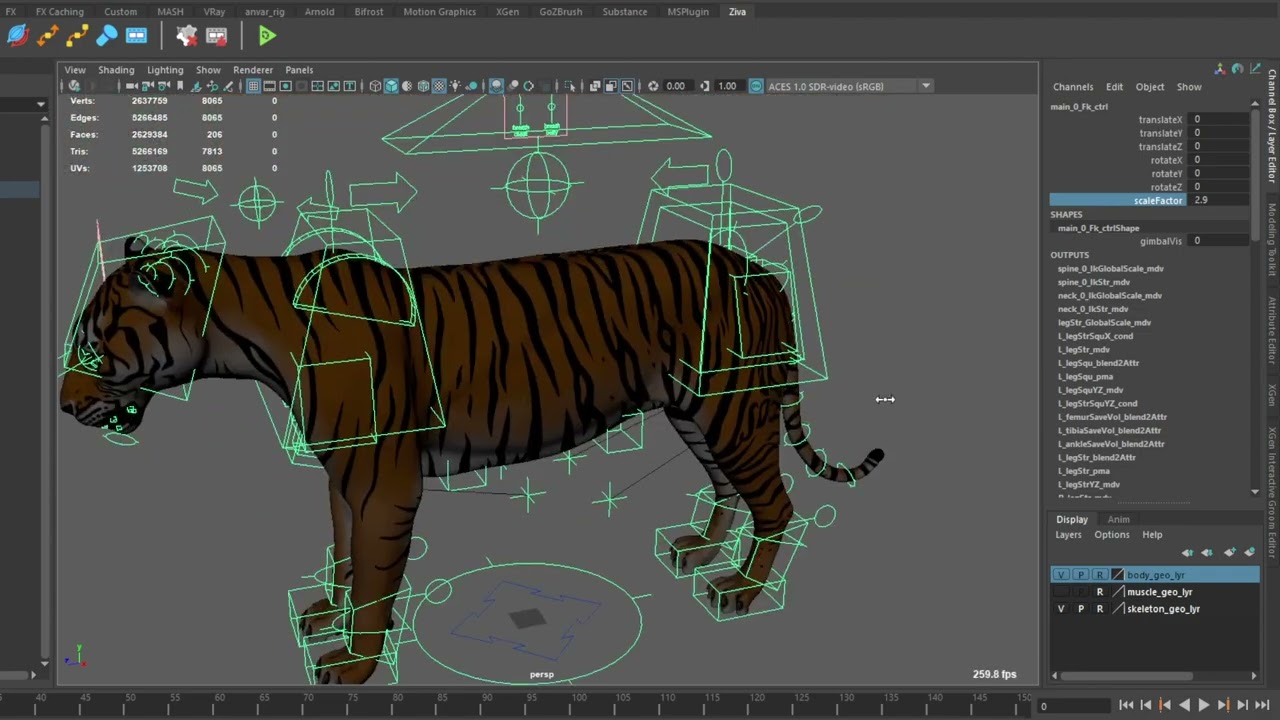1280x720 pixels.
Task: Switch to the MASH shelf tab
Action: click(170, 12)
